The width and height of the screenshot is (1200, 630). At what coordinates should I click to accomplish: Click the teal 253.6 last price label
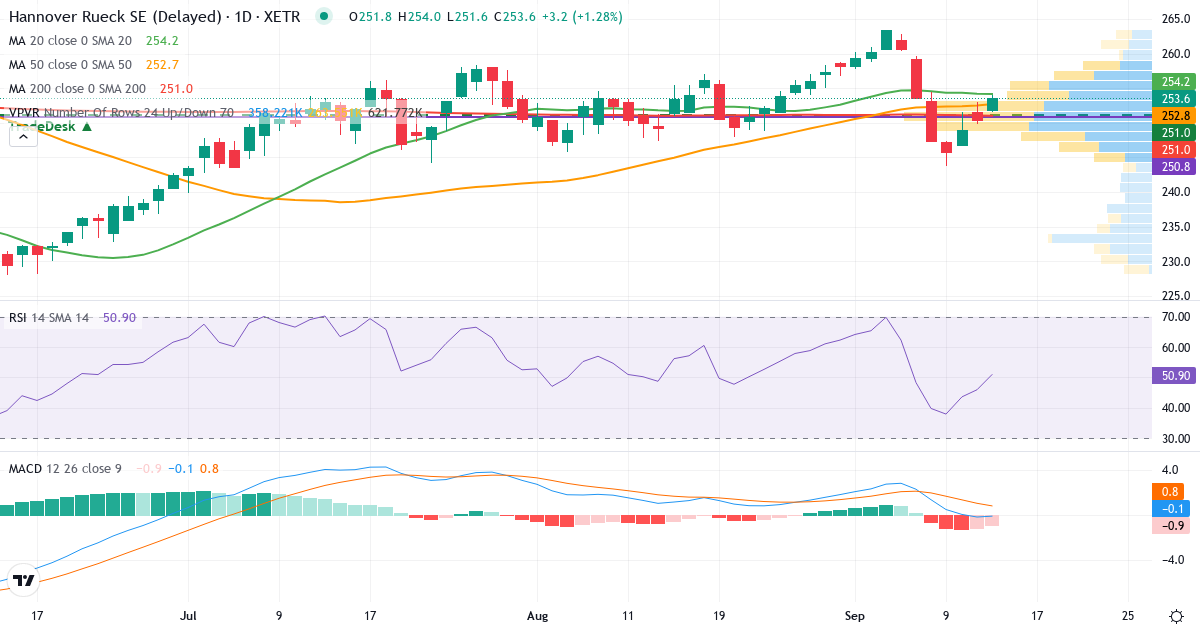1173,98
